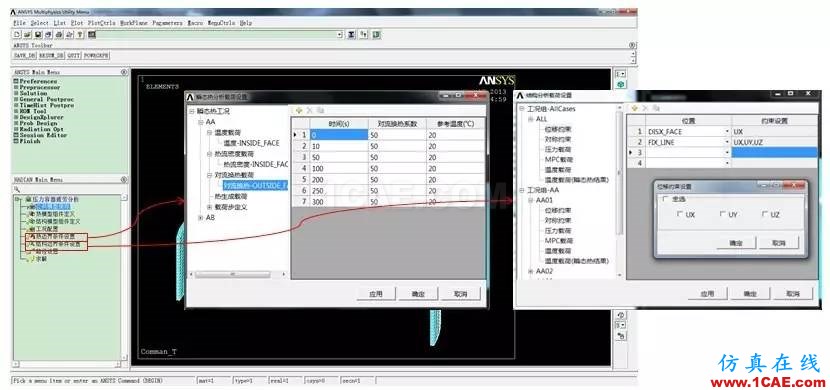Click 应用 in structural load dialog

pos(708,294)
